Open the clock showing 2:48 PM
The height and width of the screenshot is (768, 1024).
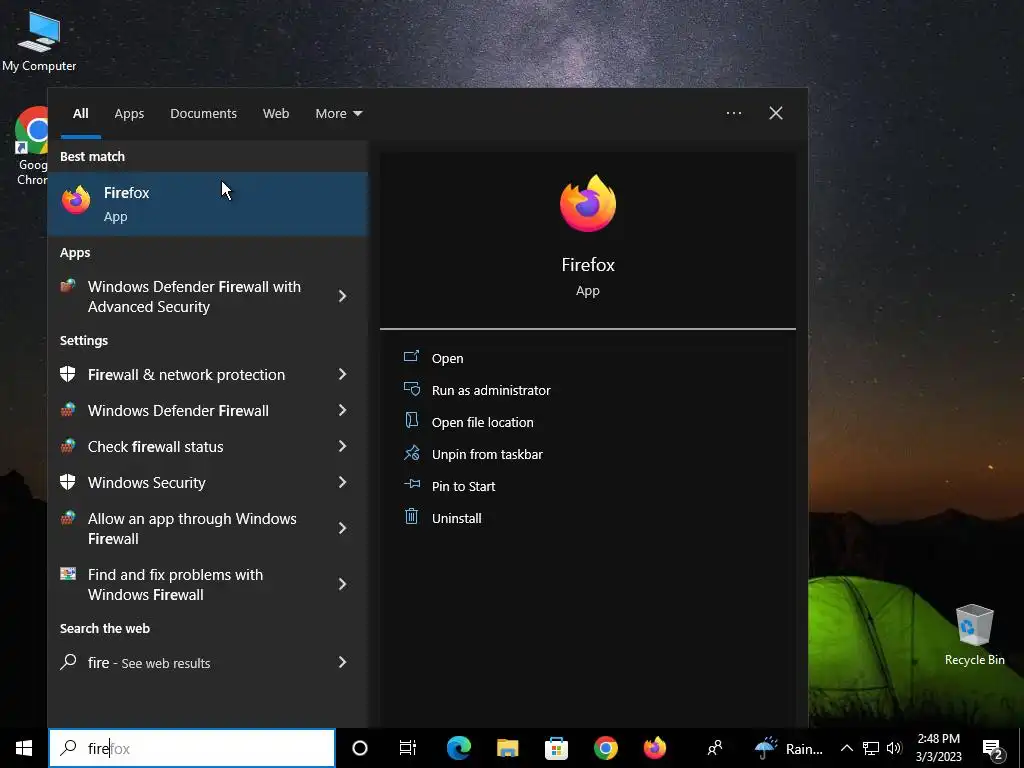pos(938,748)
